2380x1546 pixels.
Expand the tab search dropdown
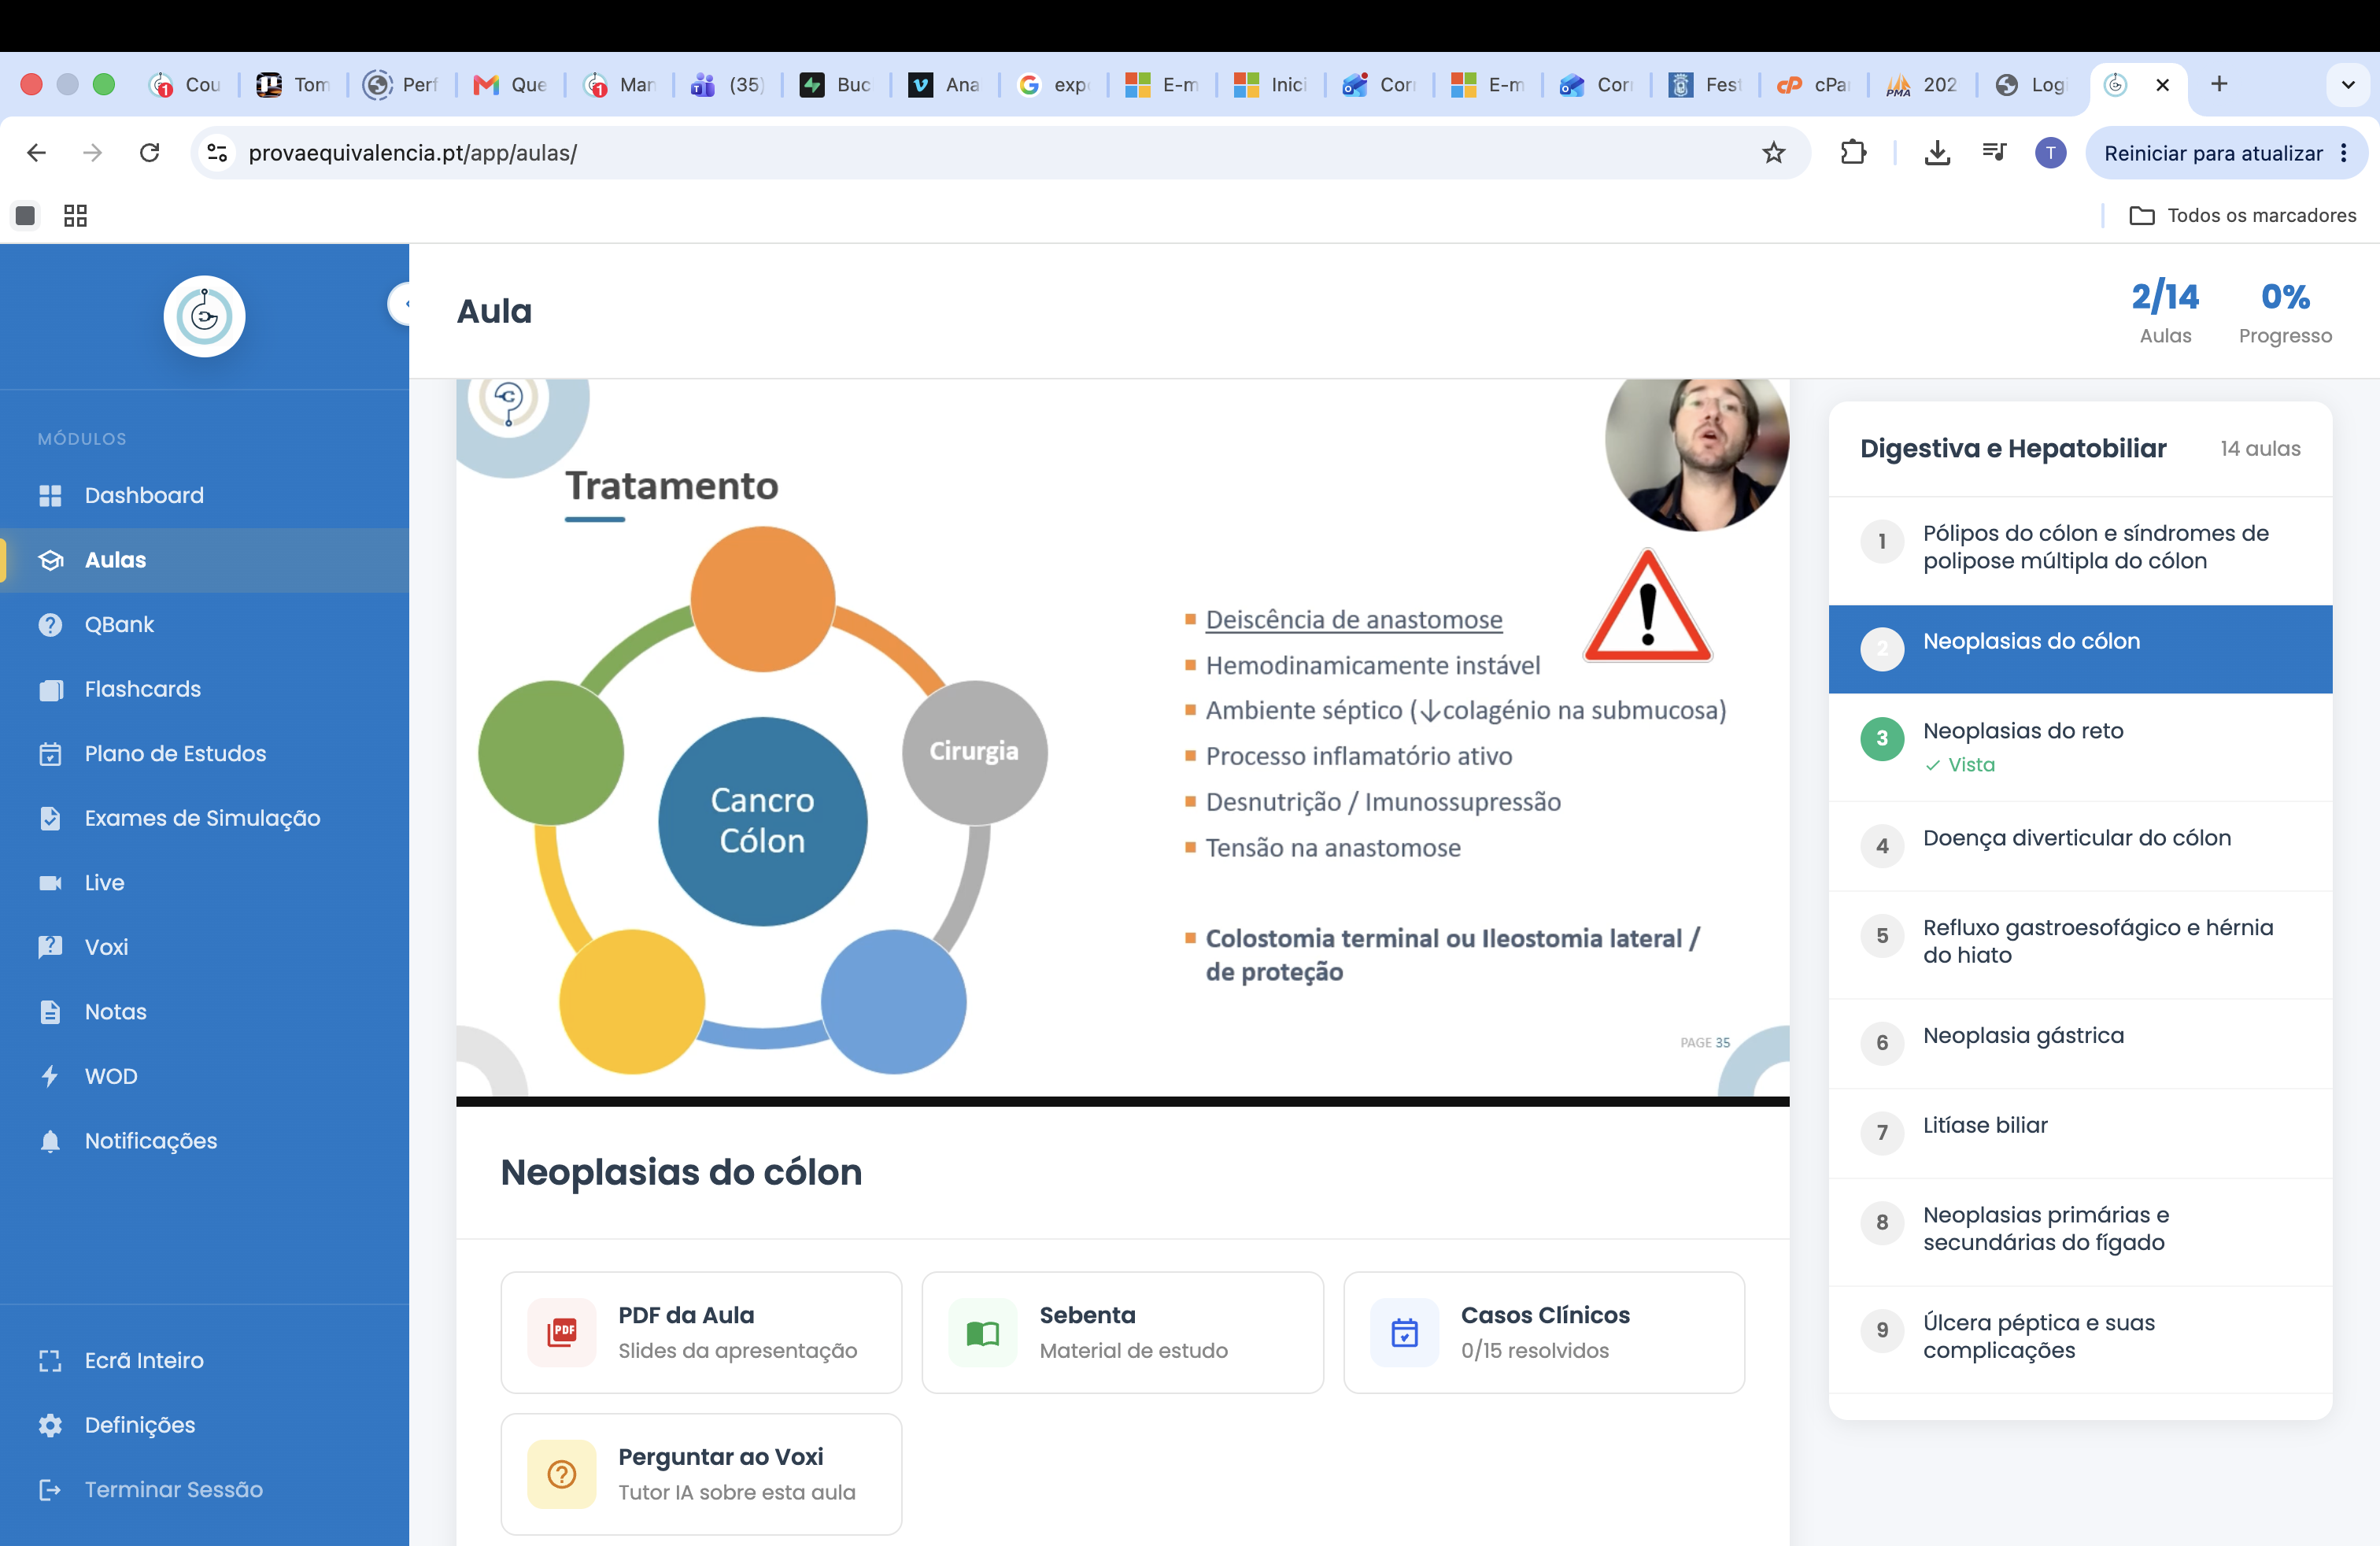tap(2348, 85)
